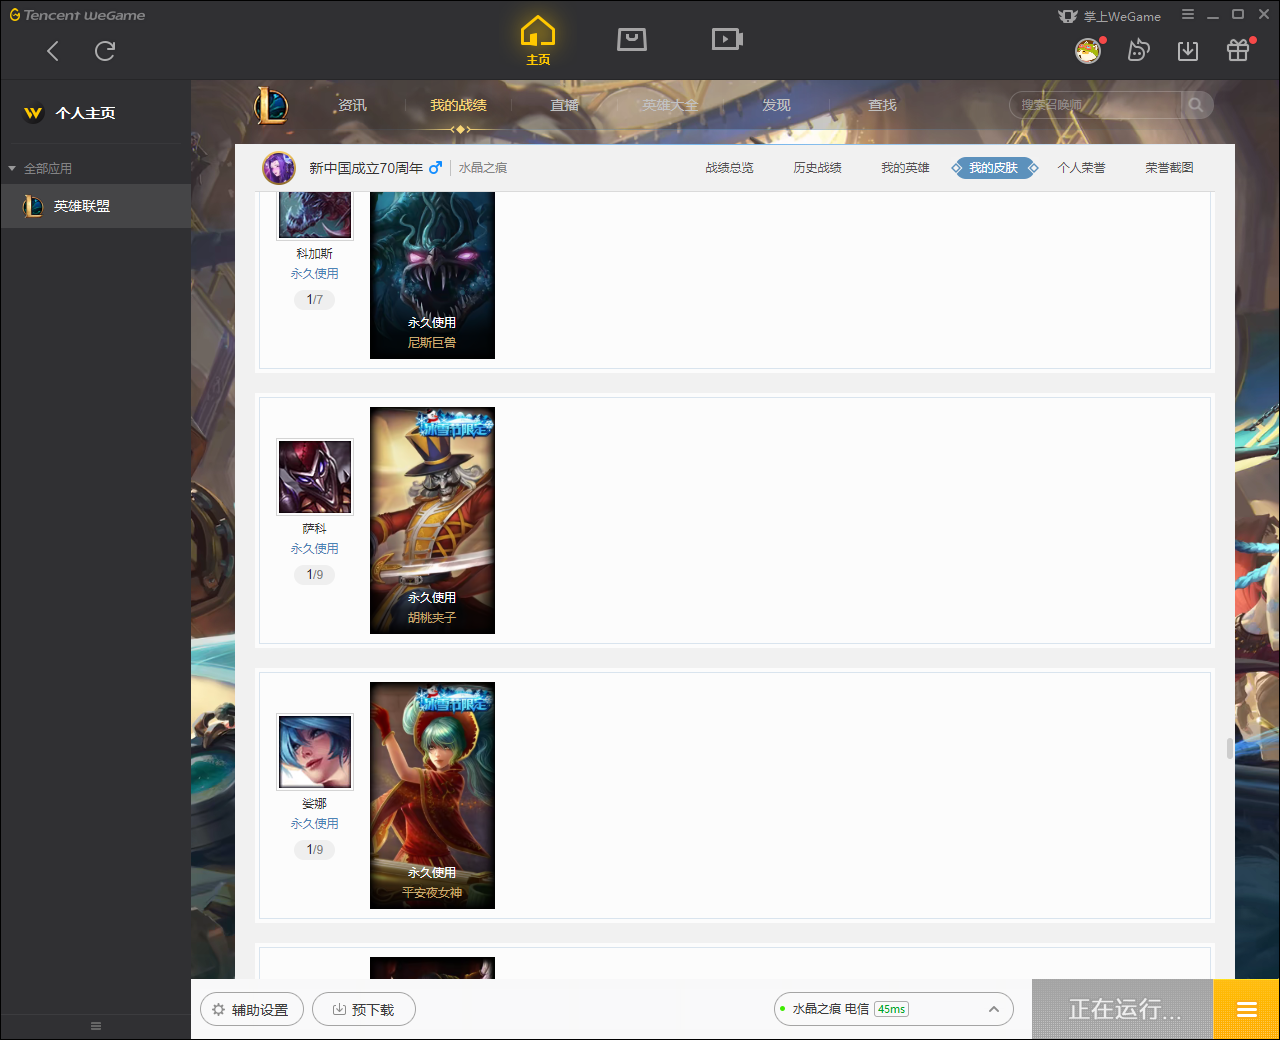Open the 查找 tab
This screenshot has height=1040, width=1280.
[x=882, y=105]
